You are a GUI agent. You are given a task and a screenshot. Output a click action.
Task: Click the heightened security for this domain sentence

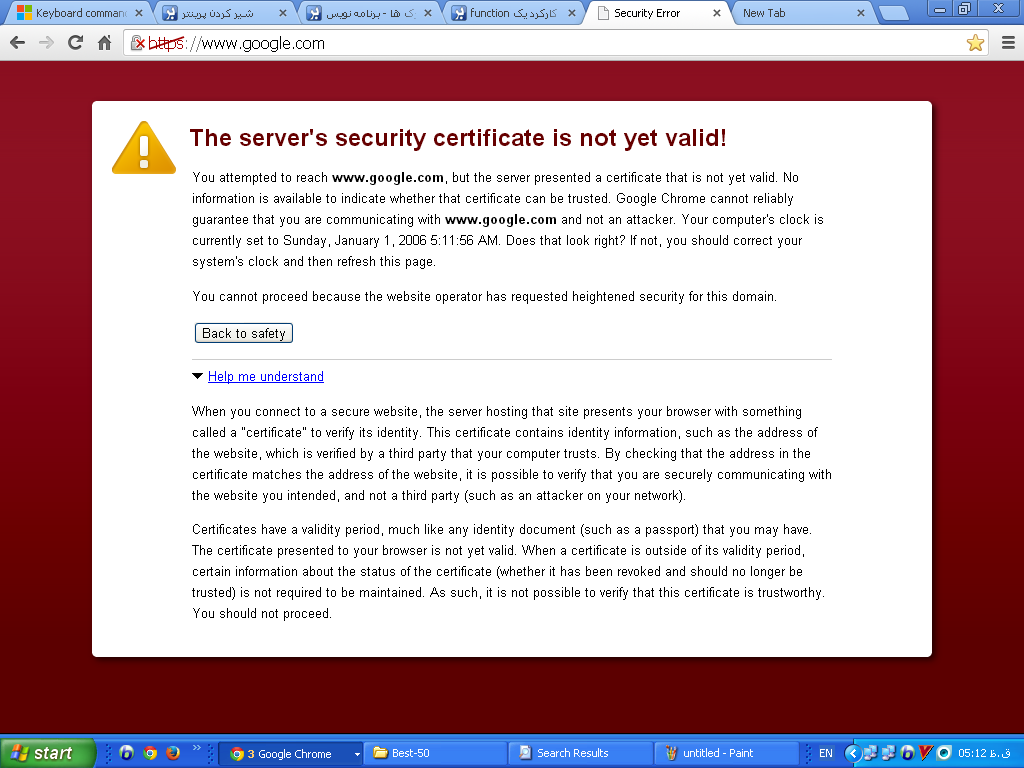tap(485, 296)
